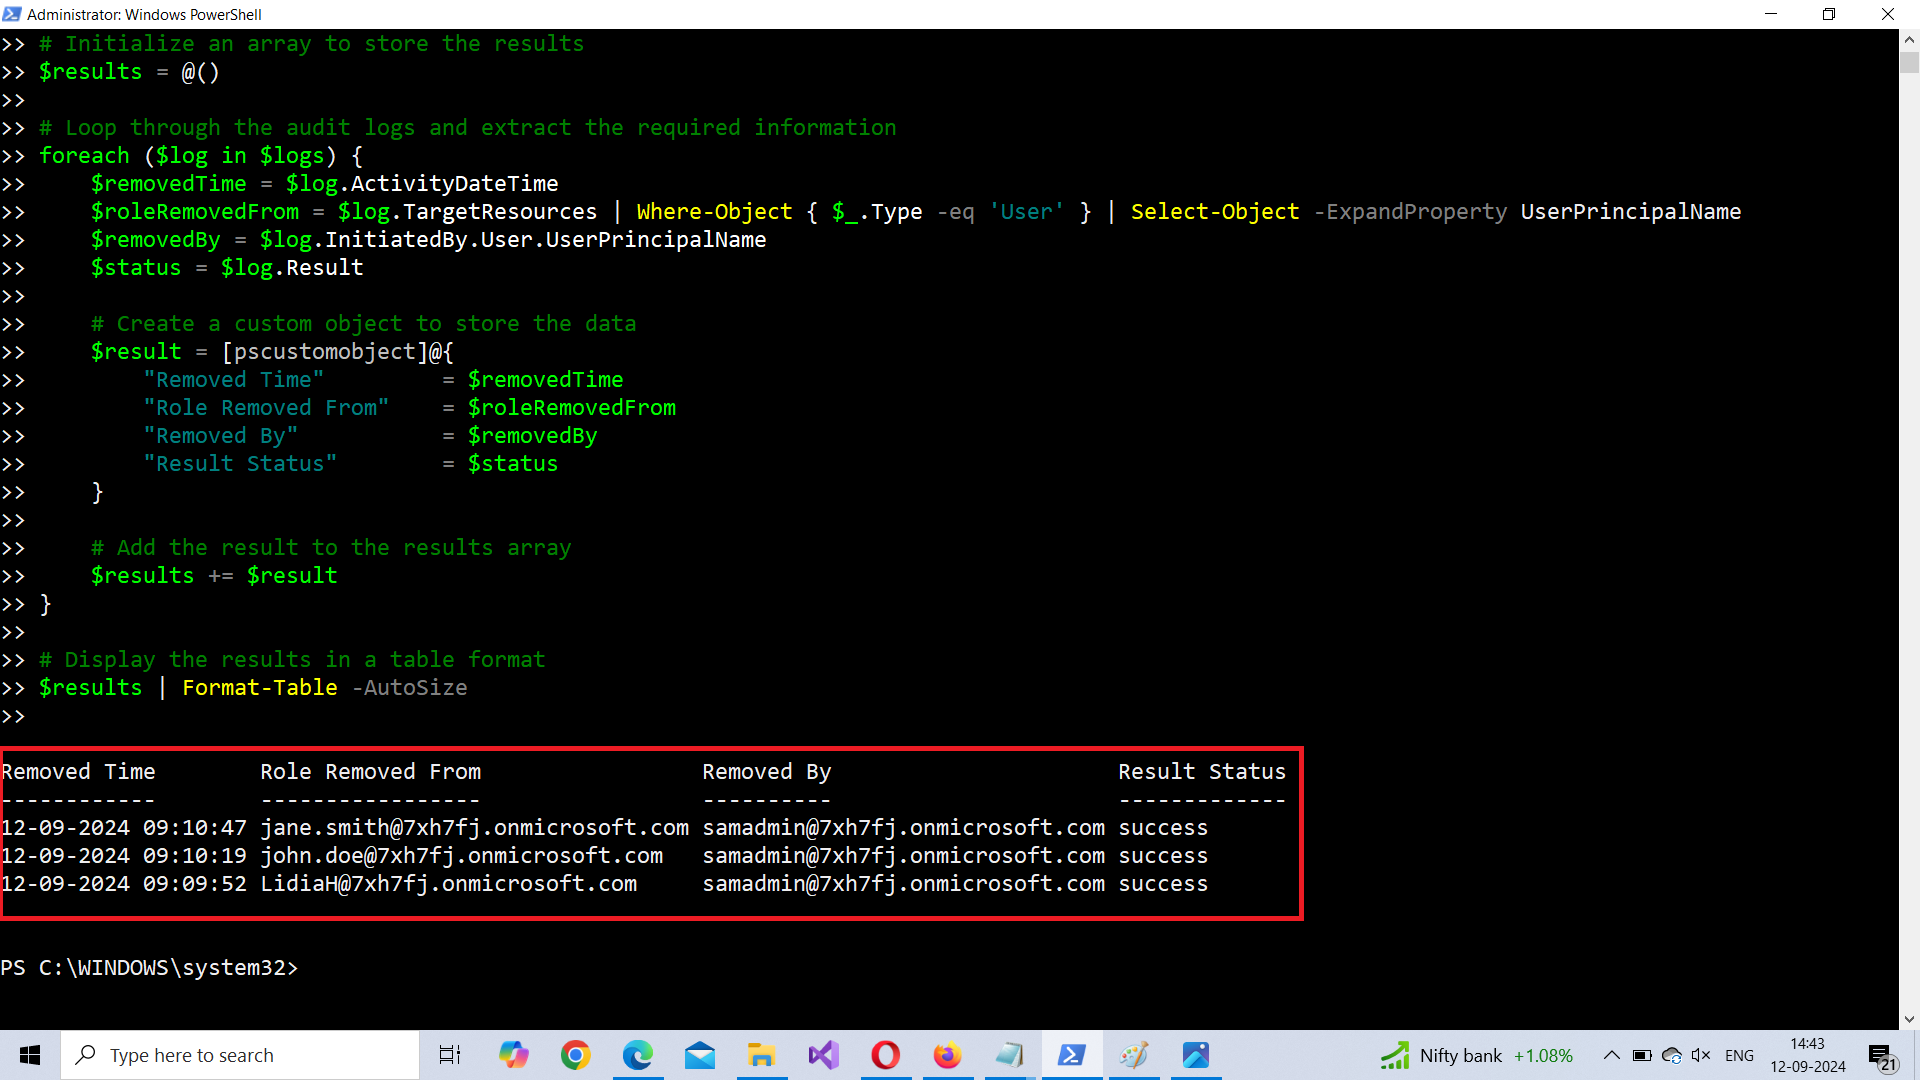Image resolution: width=1920 pixels, height=1080 pixels.
Task: Open the Paint app in the taskbar
Action: [x=1133, y=1055]
